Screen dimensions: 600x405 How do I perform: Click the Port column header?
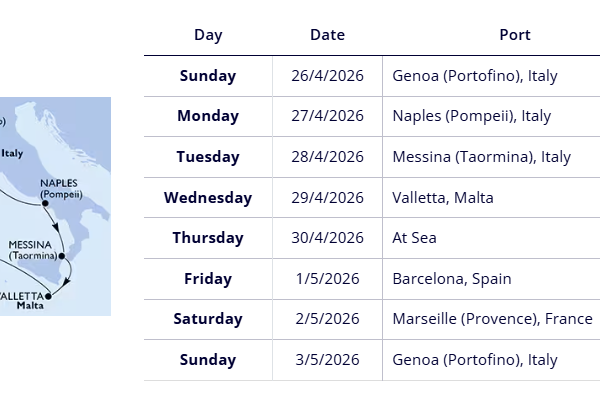[x=514, y=35]
